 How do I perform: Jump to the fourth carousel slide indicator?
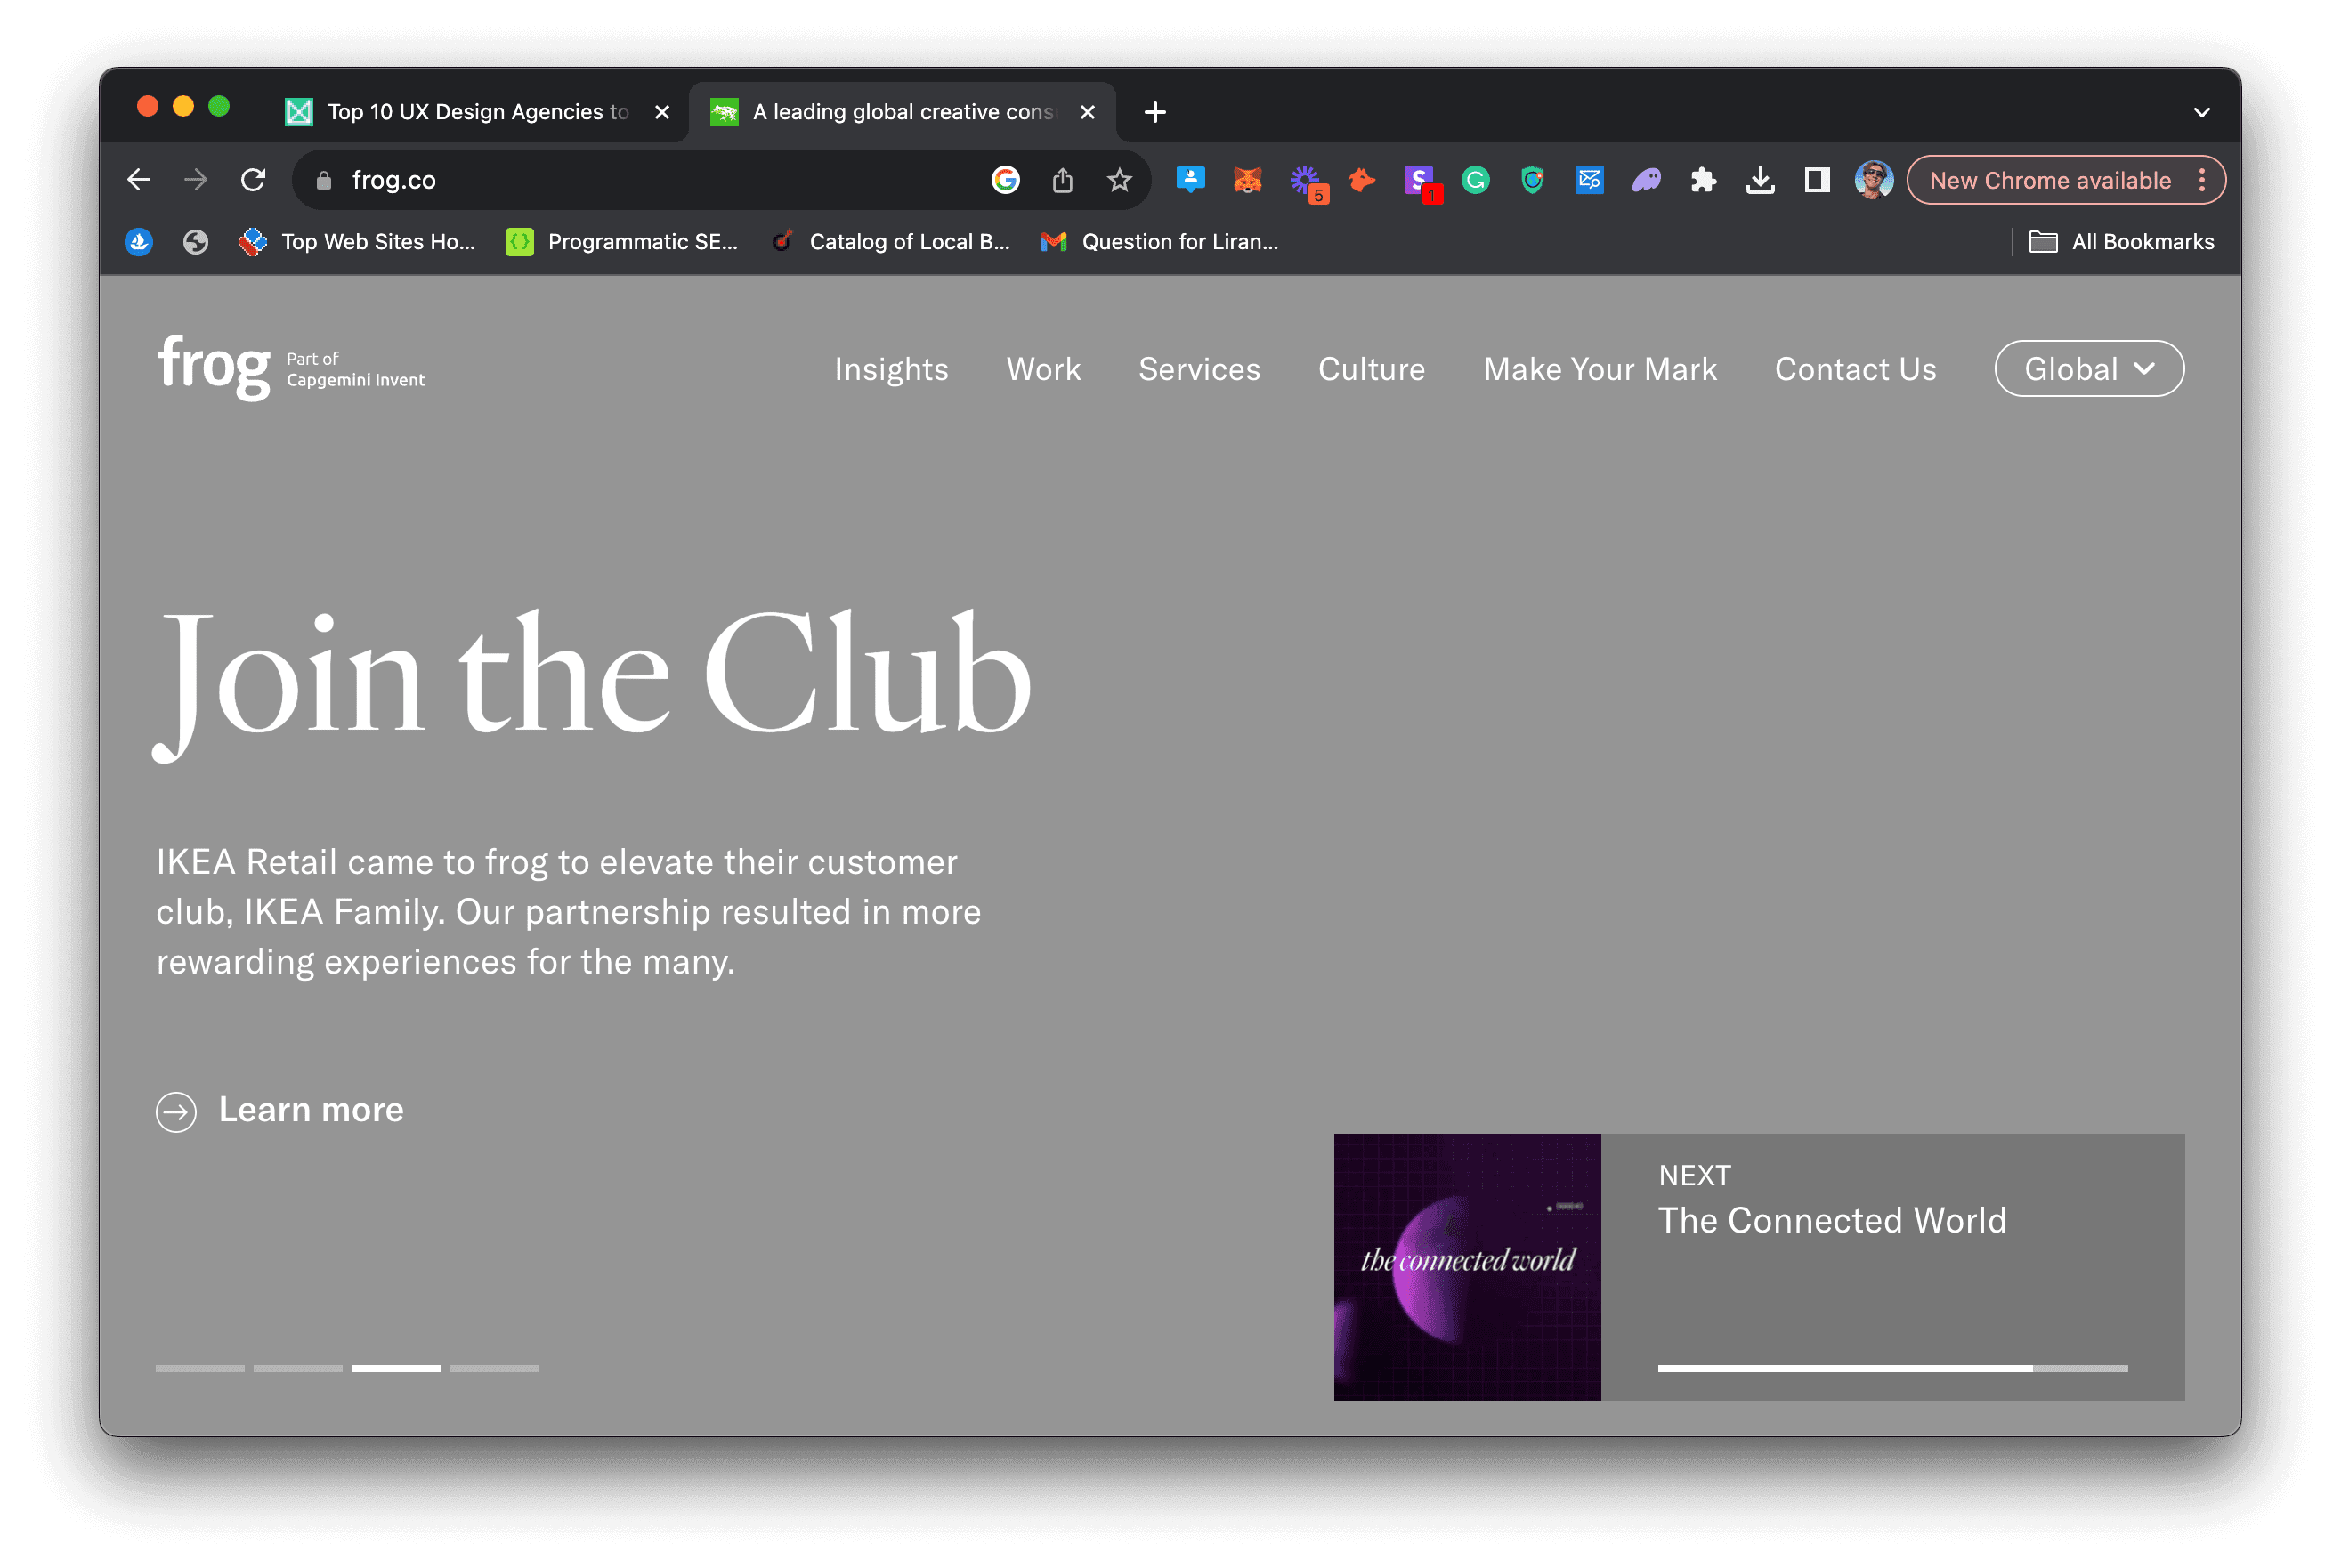pos(494,1368)
